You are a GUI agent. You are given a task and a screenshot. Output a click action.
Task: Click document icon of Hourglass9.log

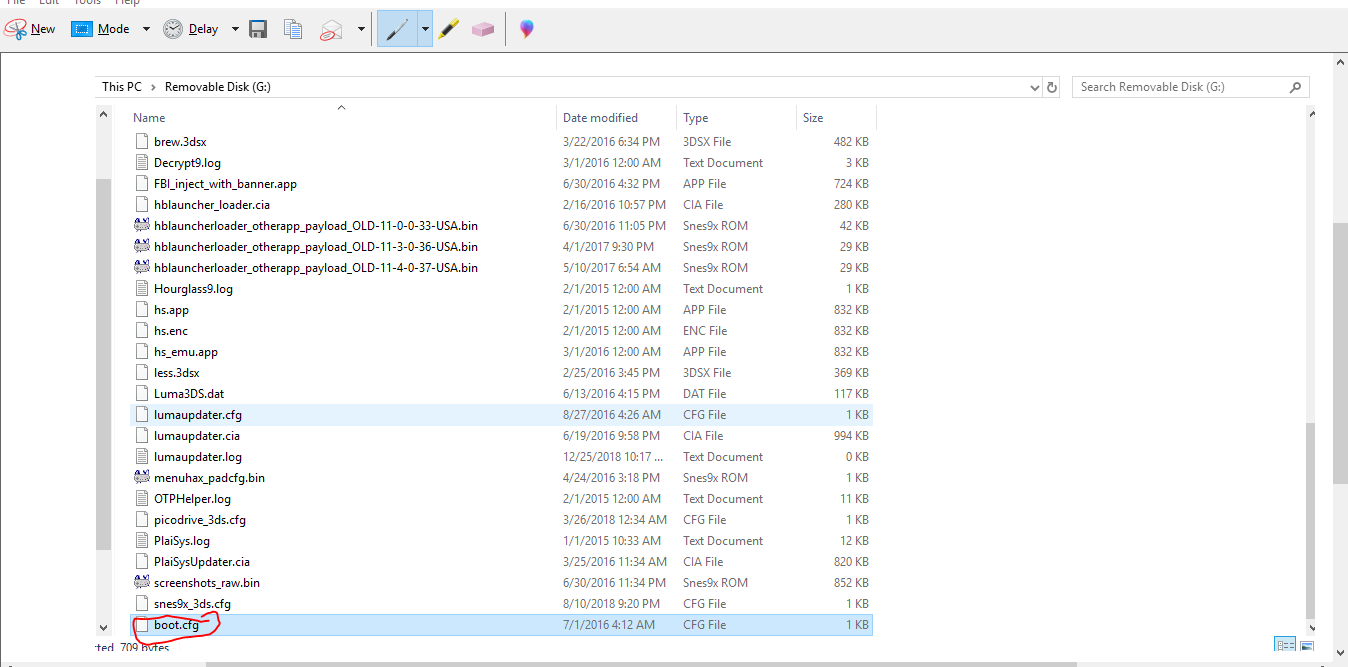[x=141, y=289]
